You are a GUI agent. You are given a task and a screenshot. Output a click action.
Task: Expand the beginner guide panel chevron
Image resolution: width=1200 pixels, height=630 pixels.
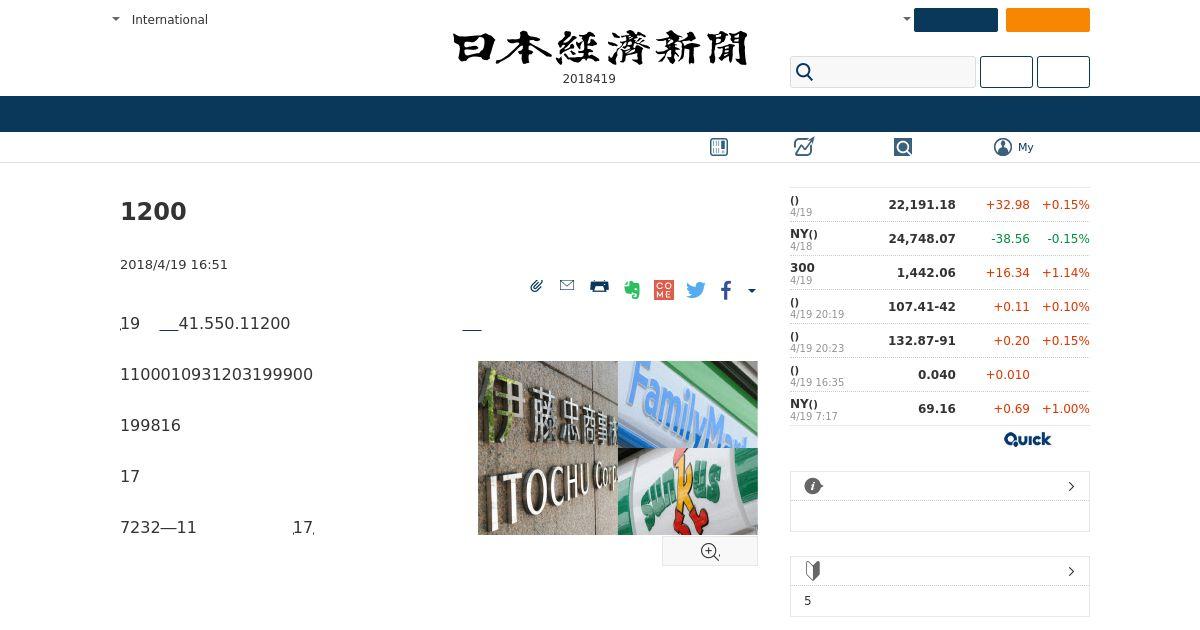click(1071, 571)
